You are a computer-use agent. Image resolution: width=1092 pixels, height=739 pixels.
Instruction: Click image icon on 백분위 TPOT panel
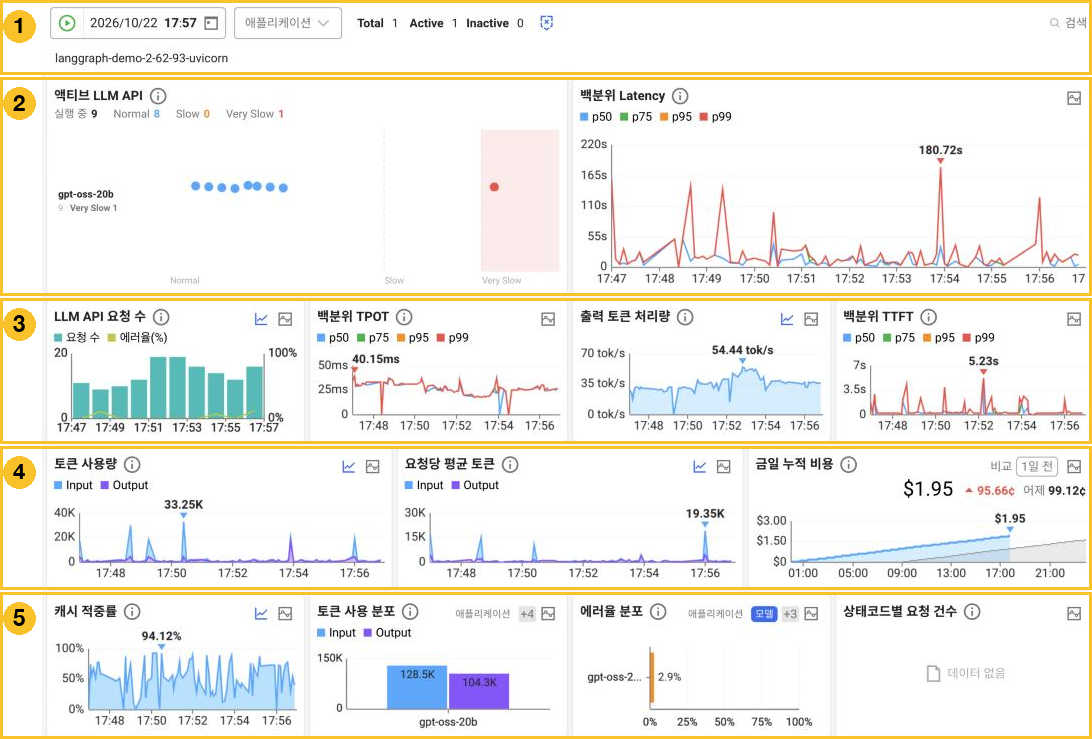click(548, 319)
